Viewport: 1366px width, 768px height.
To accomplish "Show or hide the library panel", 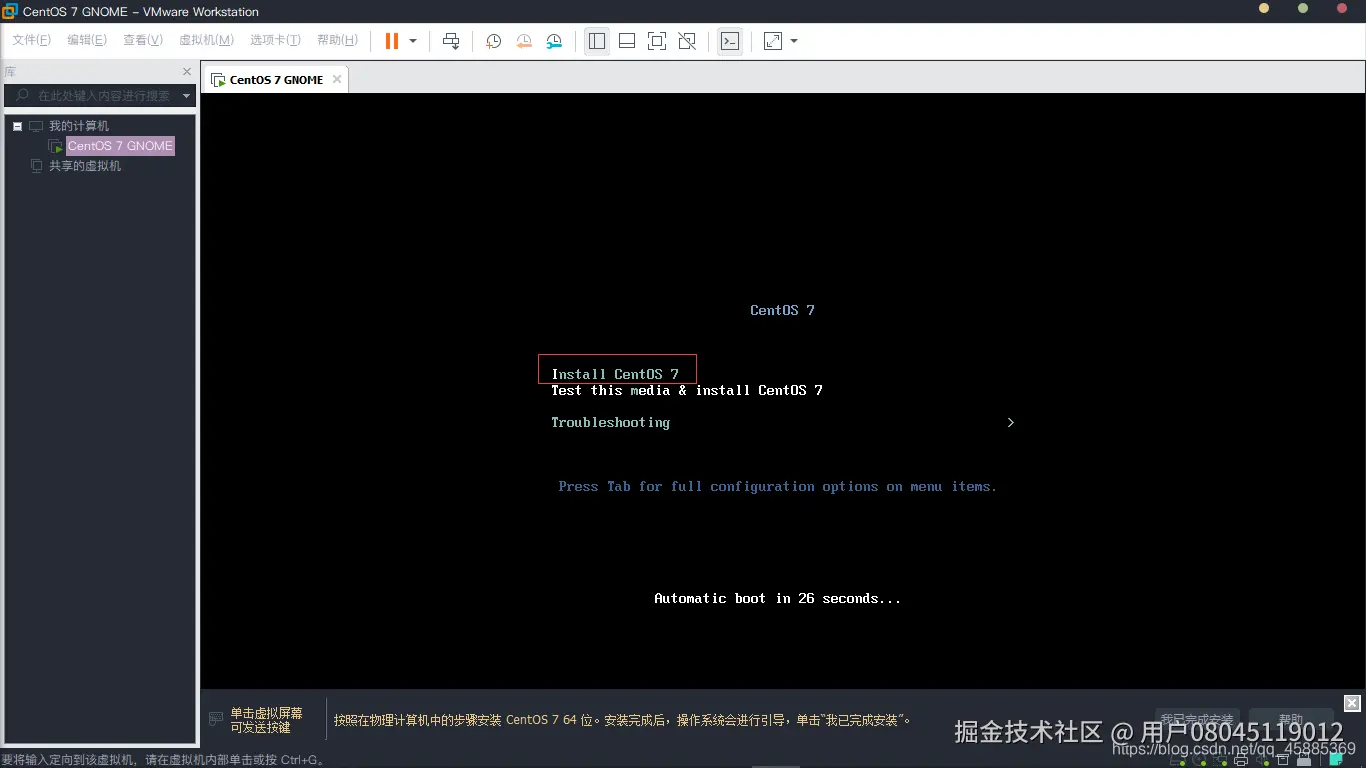I will pyautogui.click(x=597, y=41).
